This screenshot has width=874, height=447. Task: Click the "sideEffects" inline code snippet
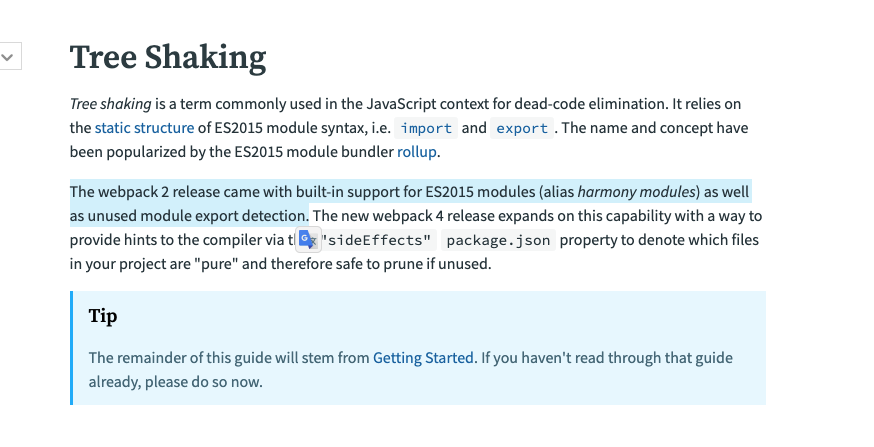point(377,240)
